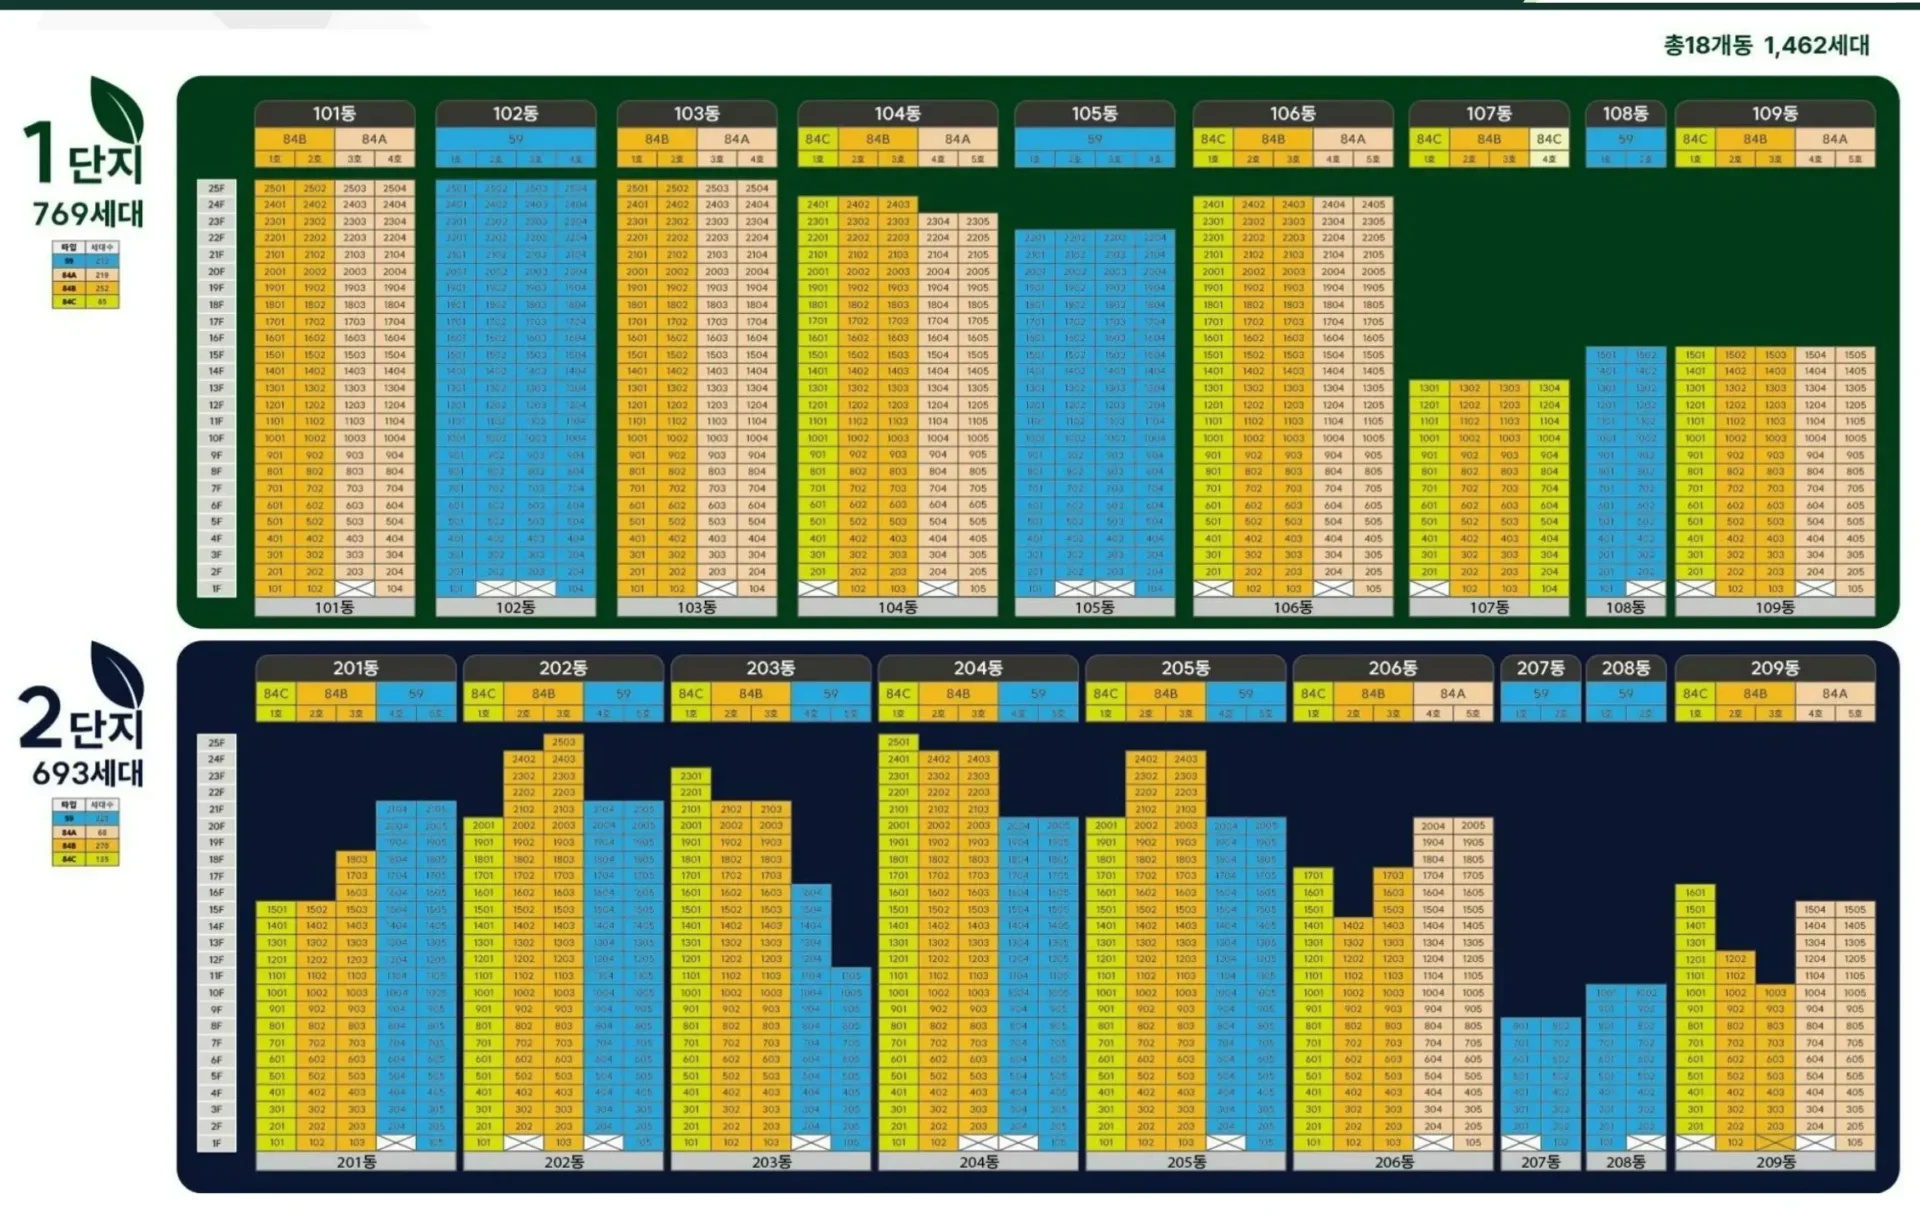Select unit 1202 in 209동
The image size is (1920, 1216).
coord(1735,959)
